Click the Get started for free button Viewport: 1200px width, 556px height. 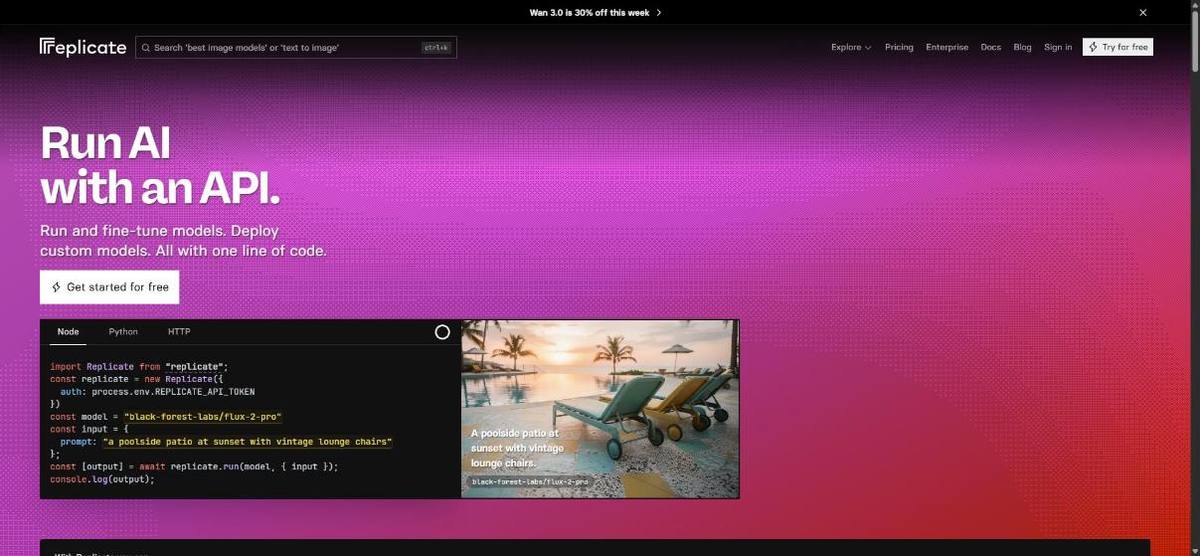tap(110, 287)
